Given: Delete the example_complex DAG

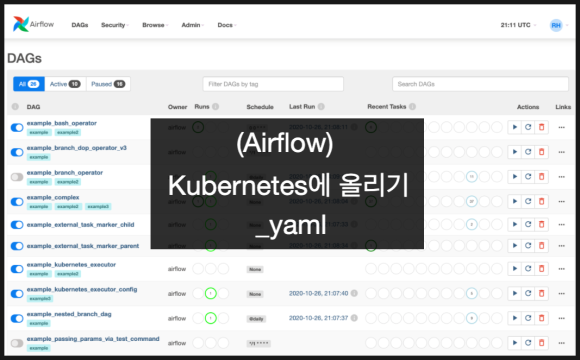Looking at the screenshot, I should [542, 202].
